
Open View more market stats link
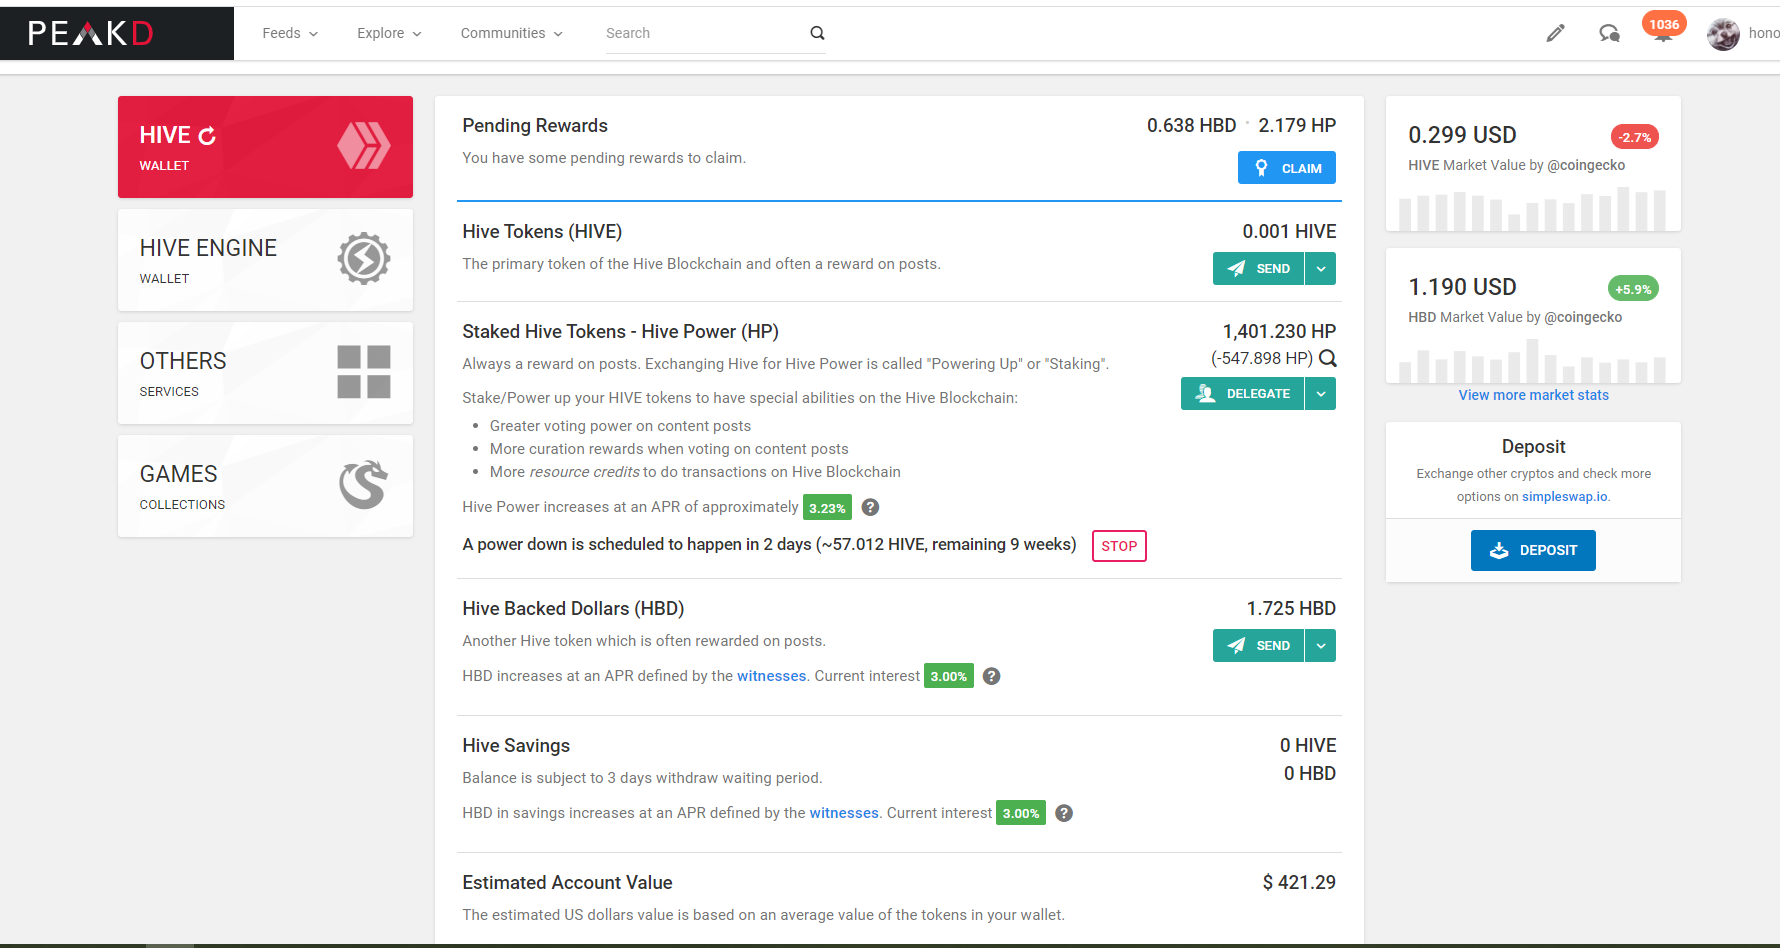1533,395
